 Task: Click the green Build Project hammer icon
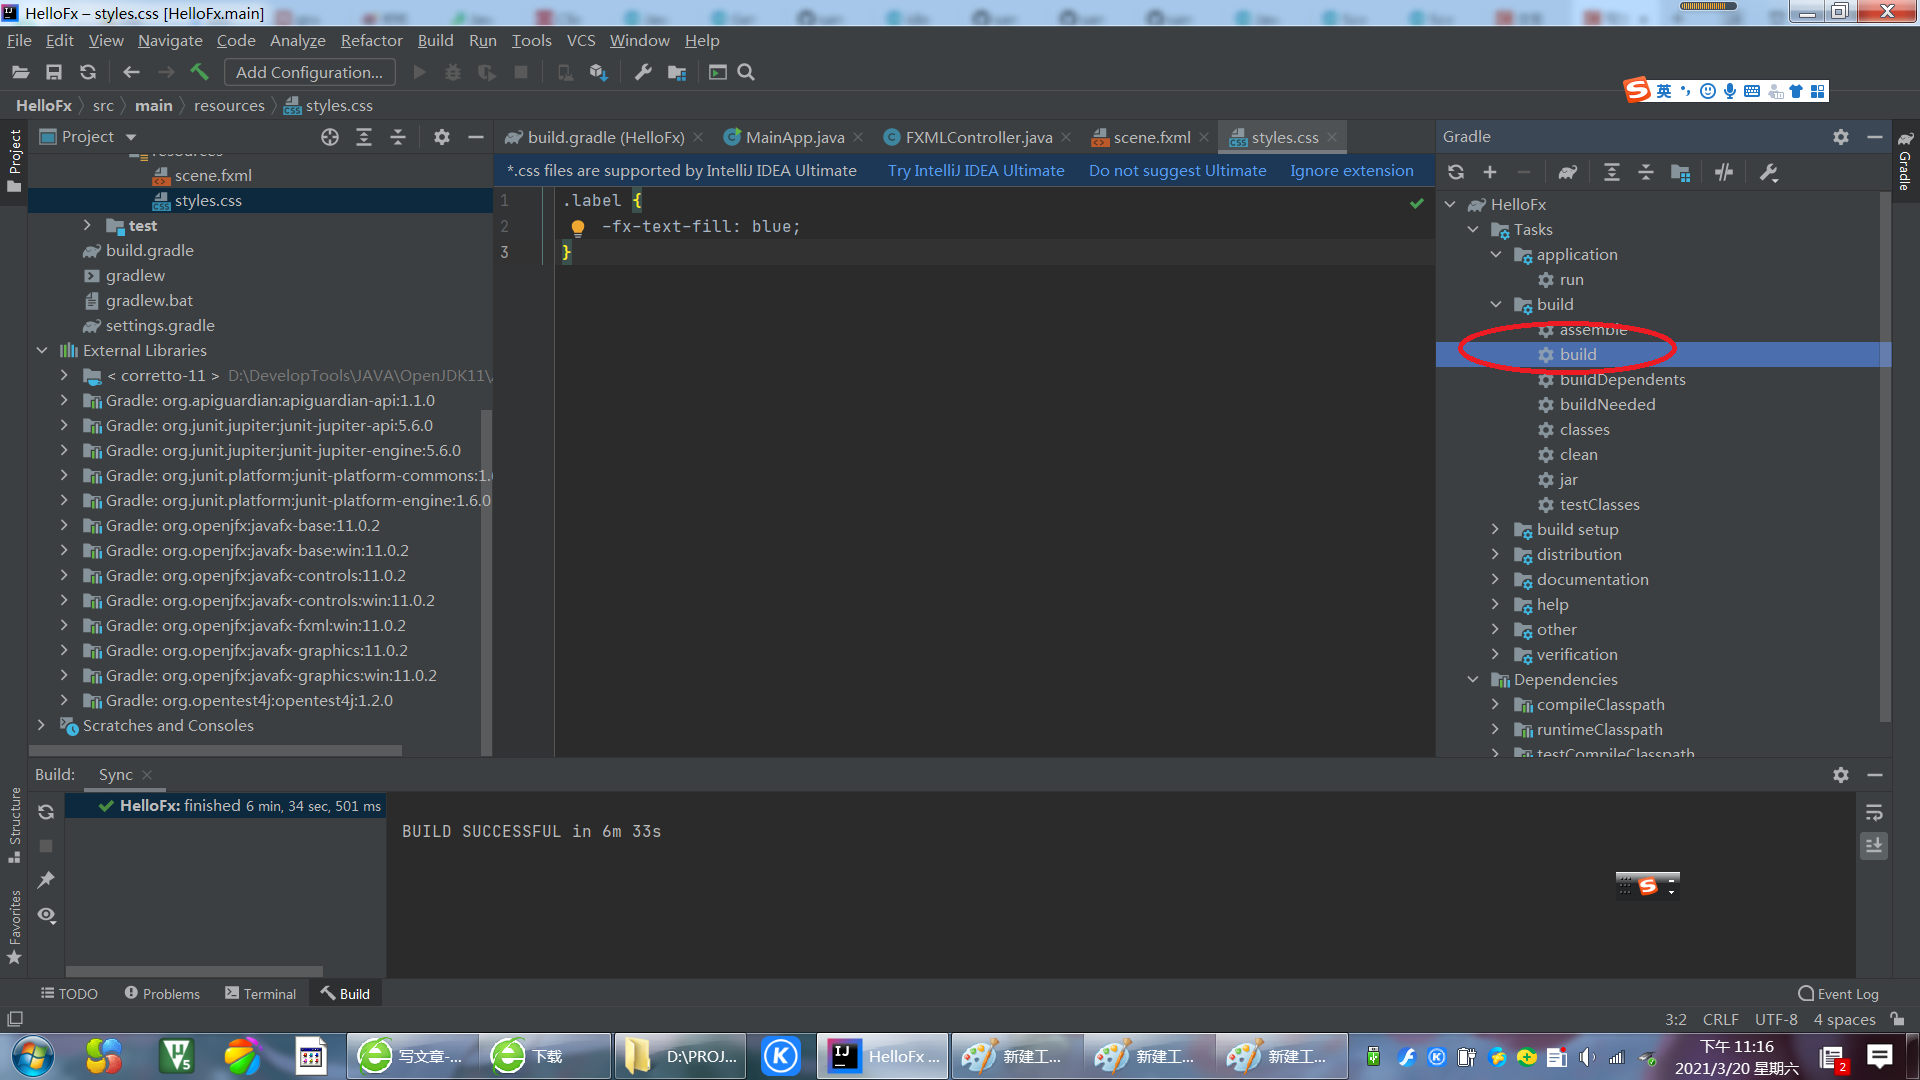click(x=199, y=72)
